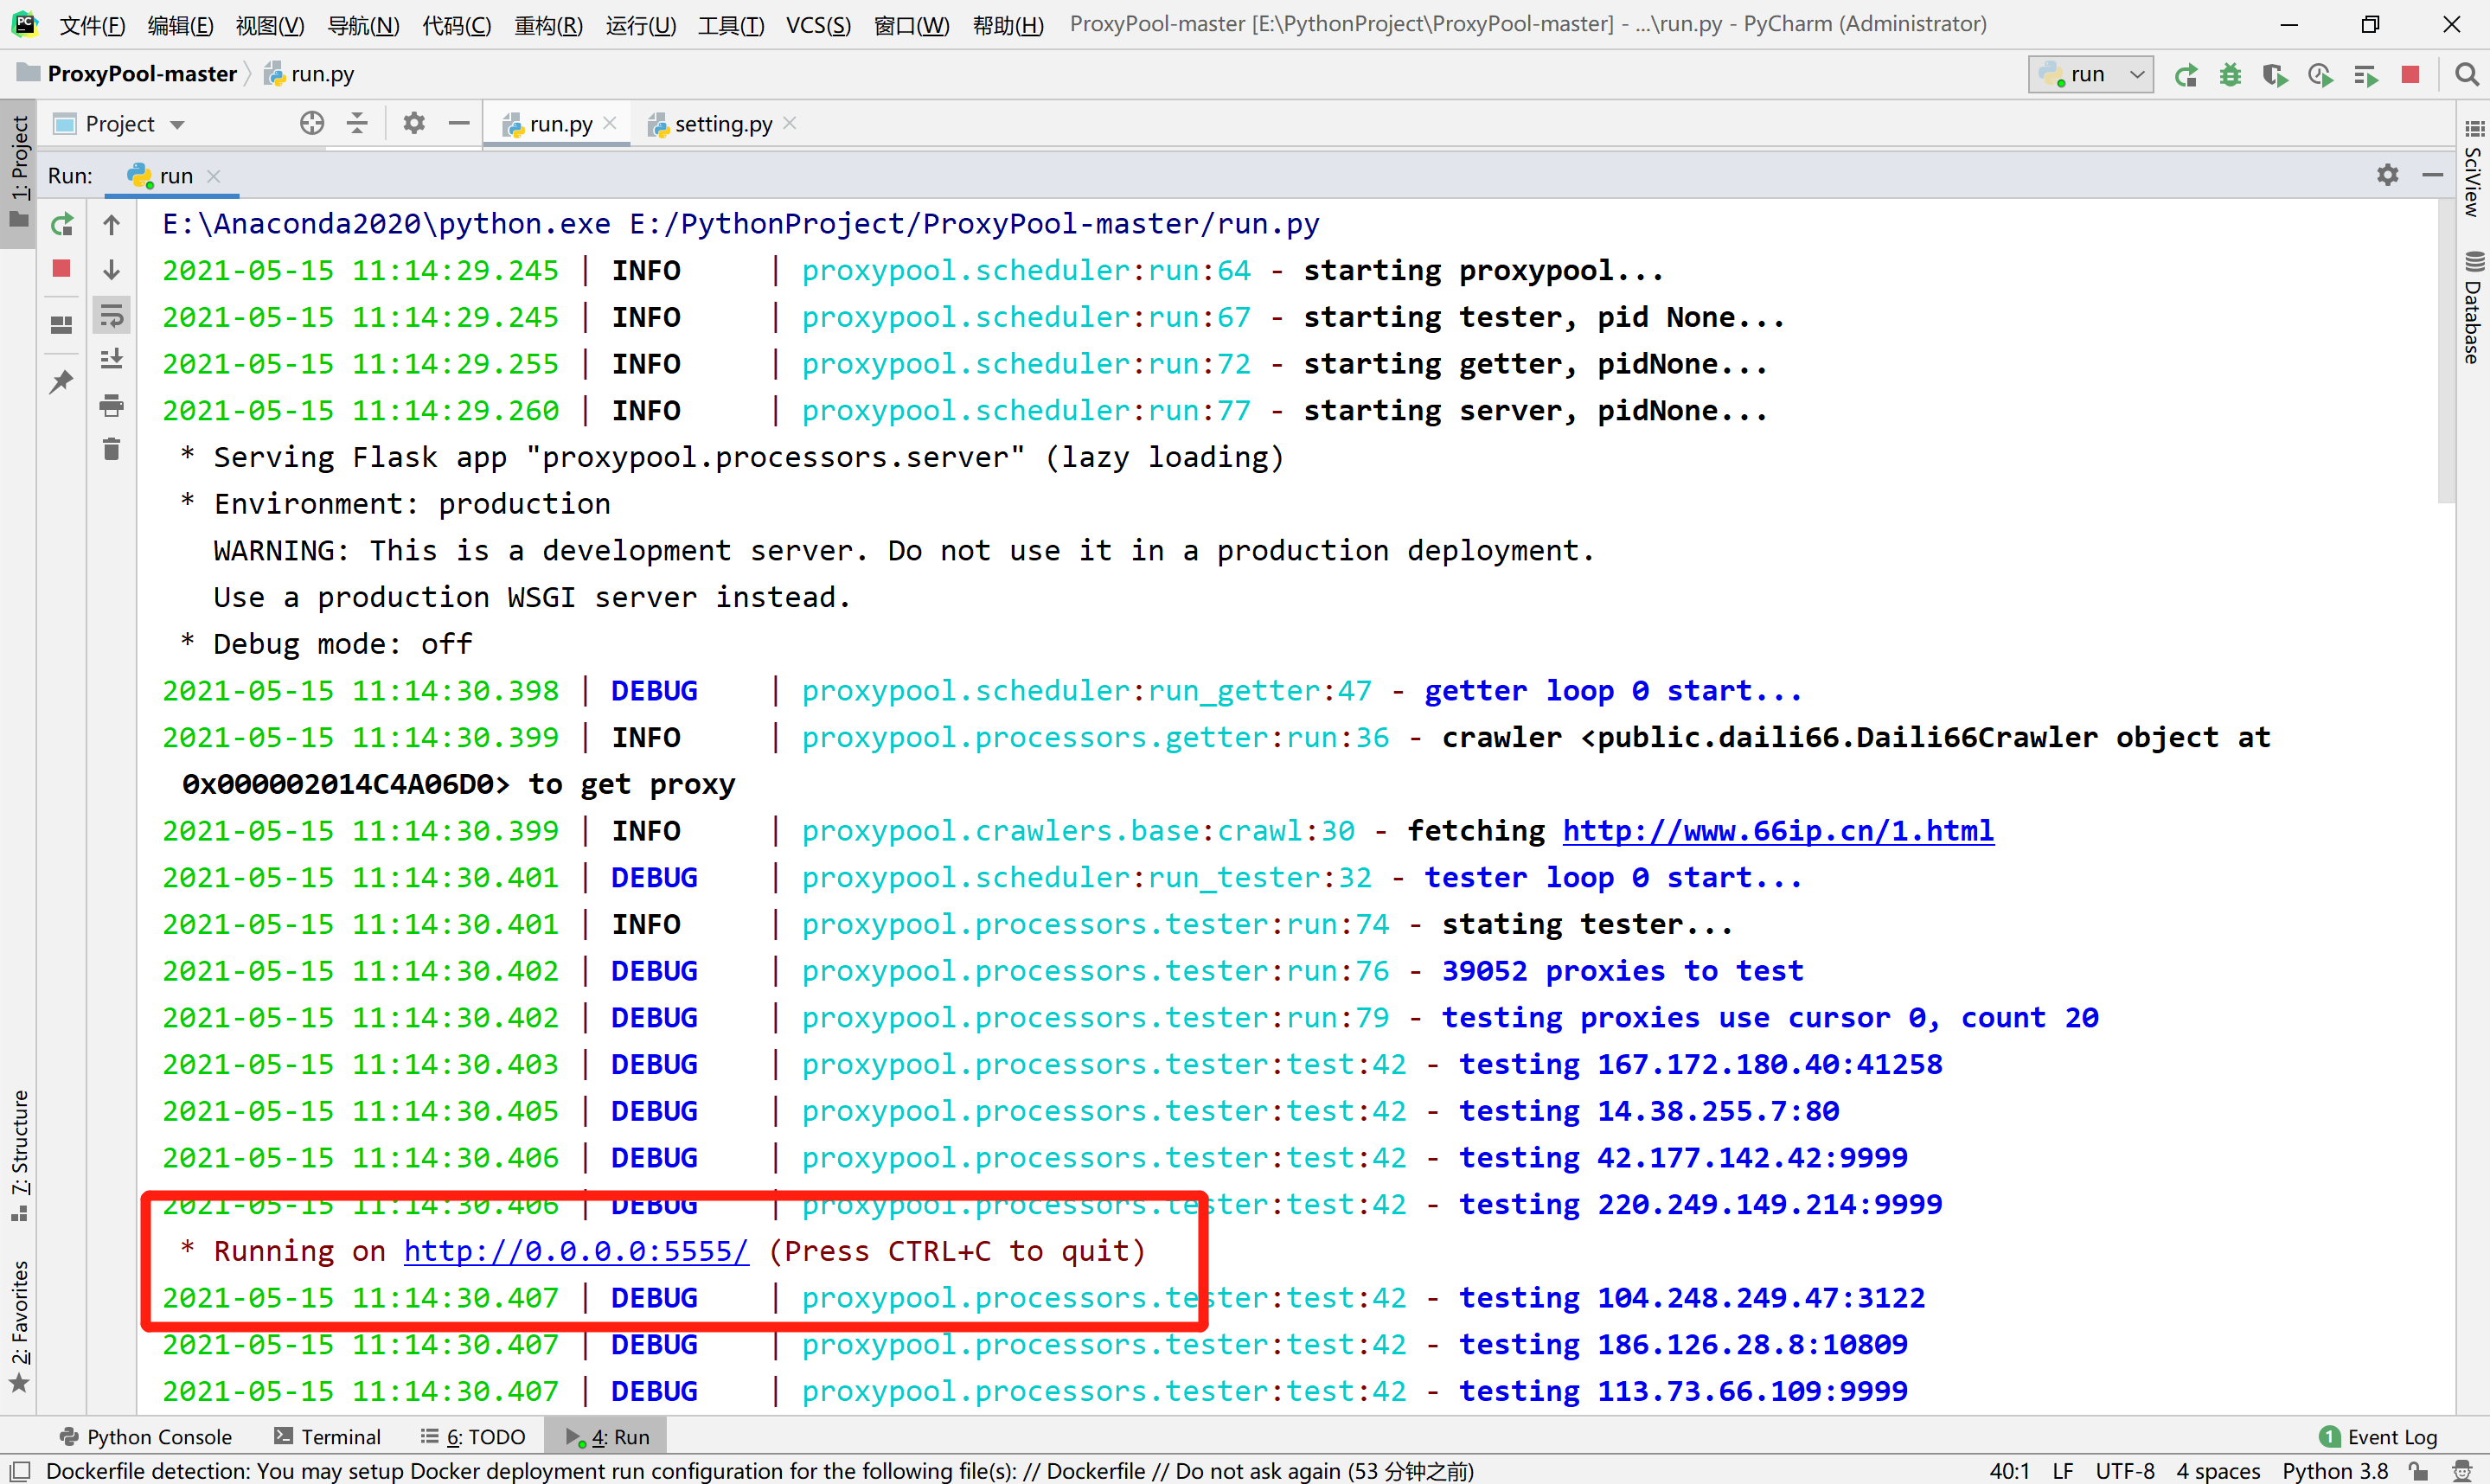Open the Event Log panel
The height and width of the screenshot is (1484, 2490).
click(x=2379, y=1437)
